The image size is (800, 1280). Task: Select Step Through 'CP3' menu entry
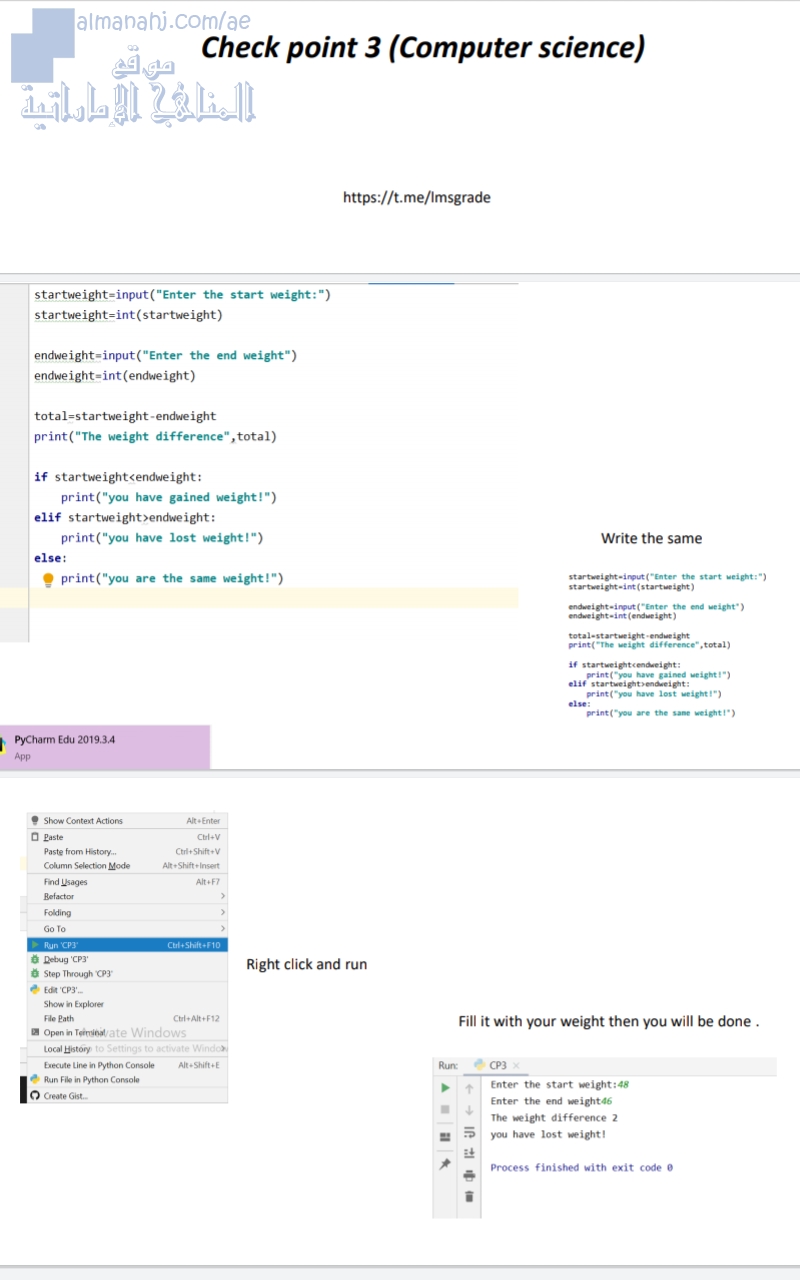click(127, 974)
